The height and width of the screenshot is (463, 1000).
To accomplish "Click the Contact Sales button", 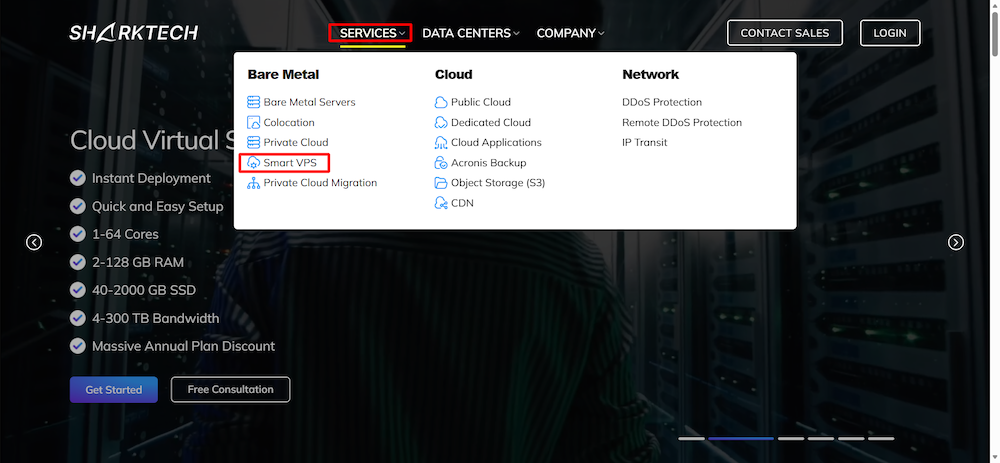I will click(x=785, y=33).
